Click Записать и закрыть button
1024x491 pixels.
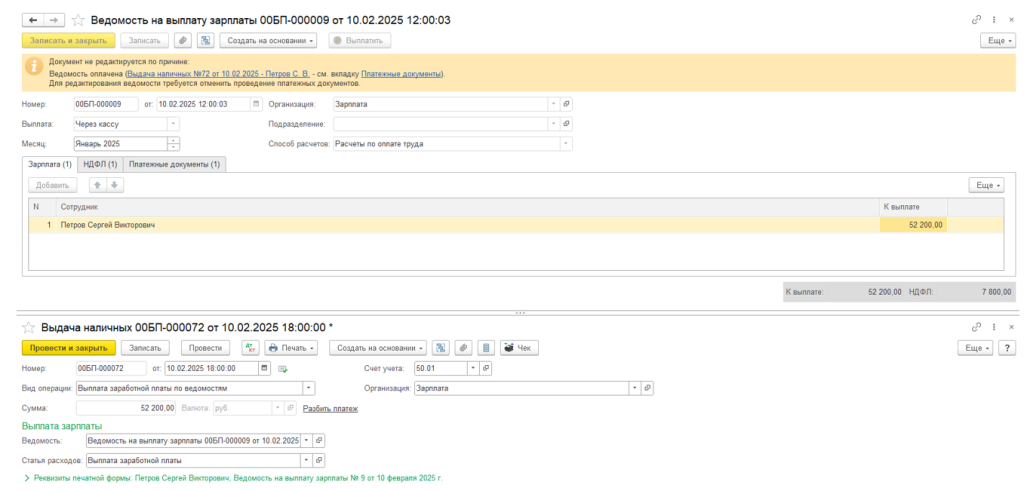69,40
